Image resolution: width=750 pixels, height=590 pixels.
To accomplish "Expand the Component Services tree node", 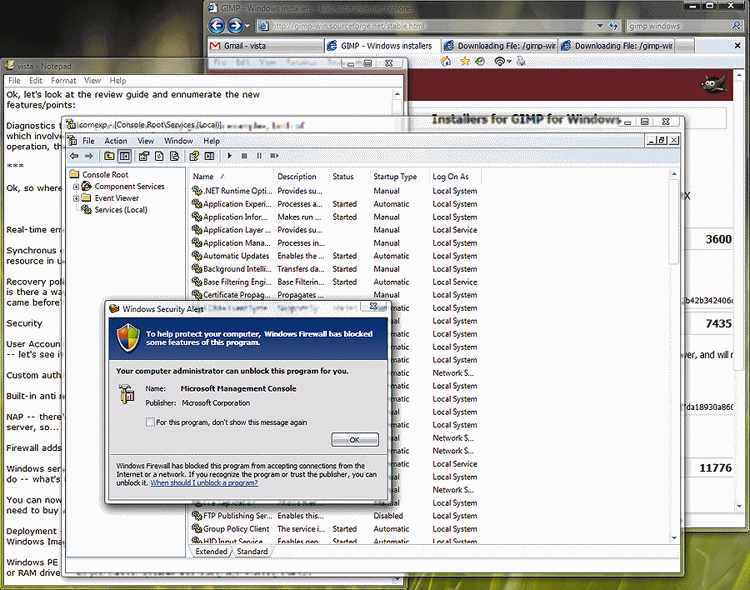I will (76, 187).
